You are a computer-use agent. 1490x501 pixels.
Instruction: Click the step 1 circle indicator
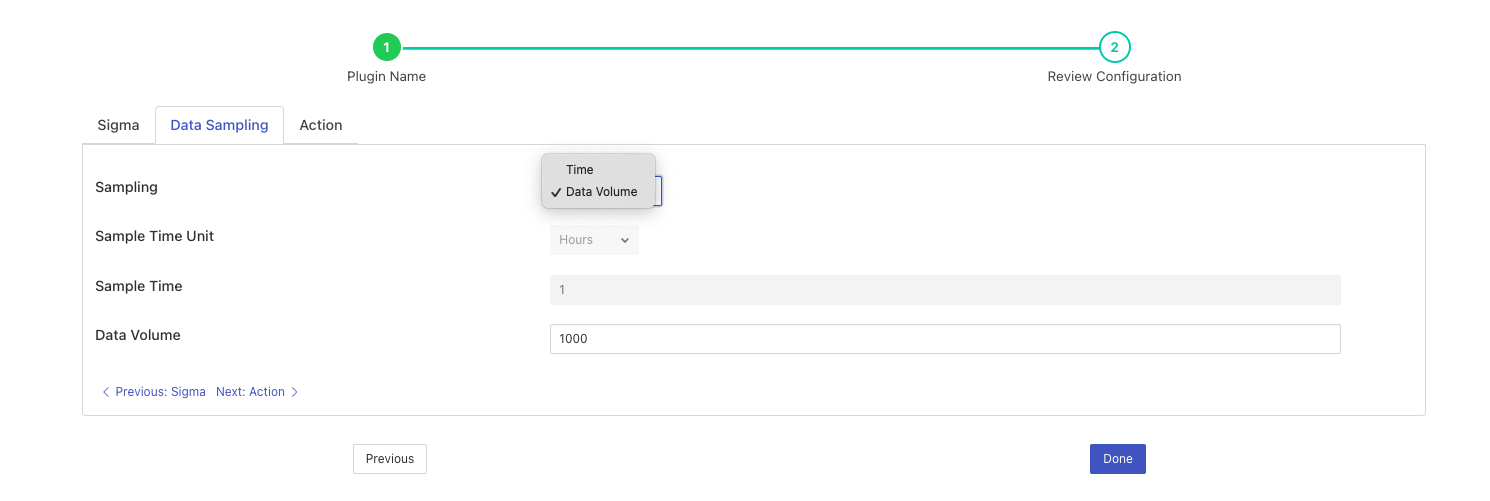pyautogui.click(x=386, y=47)
